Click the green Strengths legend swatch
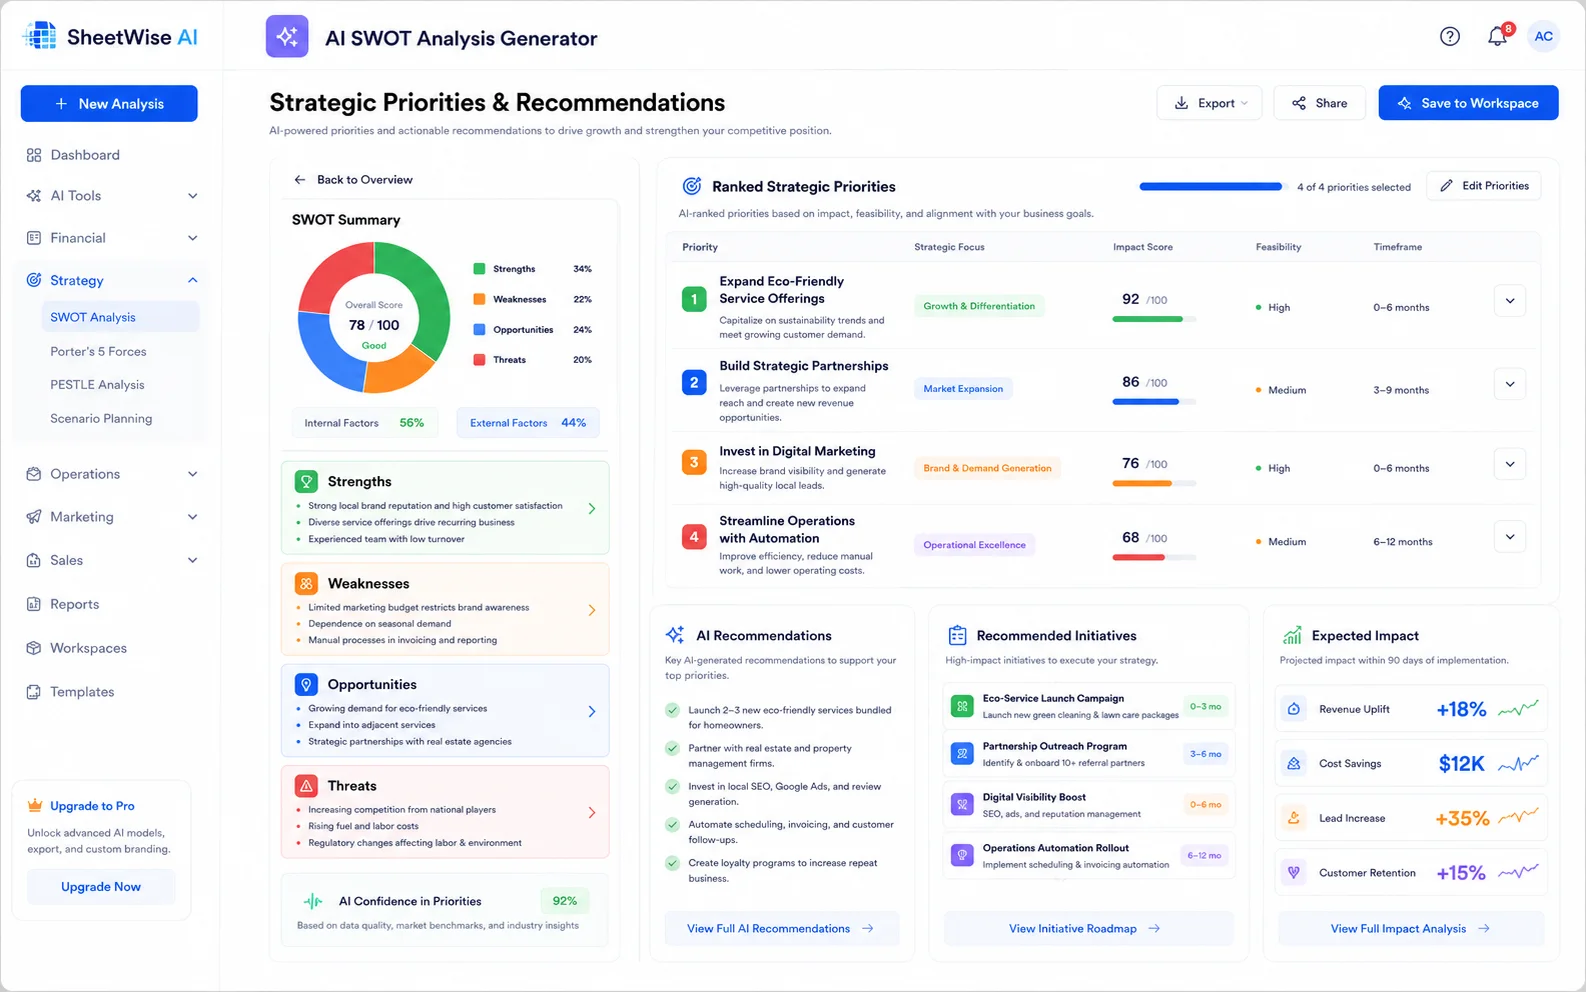 coord(479,269)
